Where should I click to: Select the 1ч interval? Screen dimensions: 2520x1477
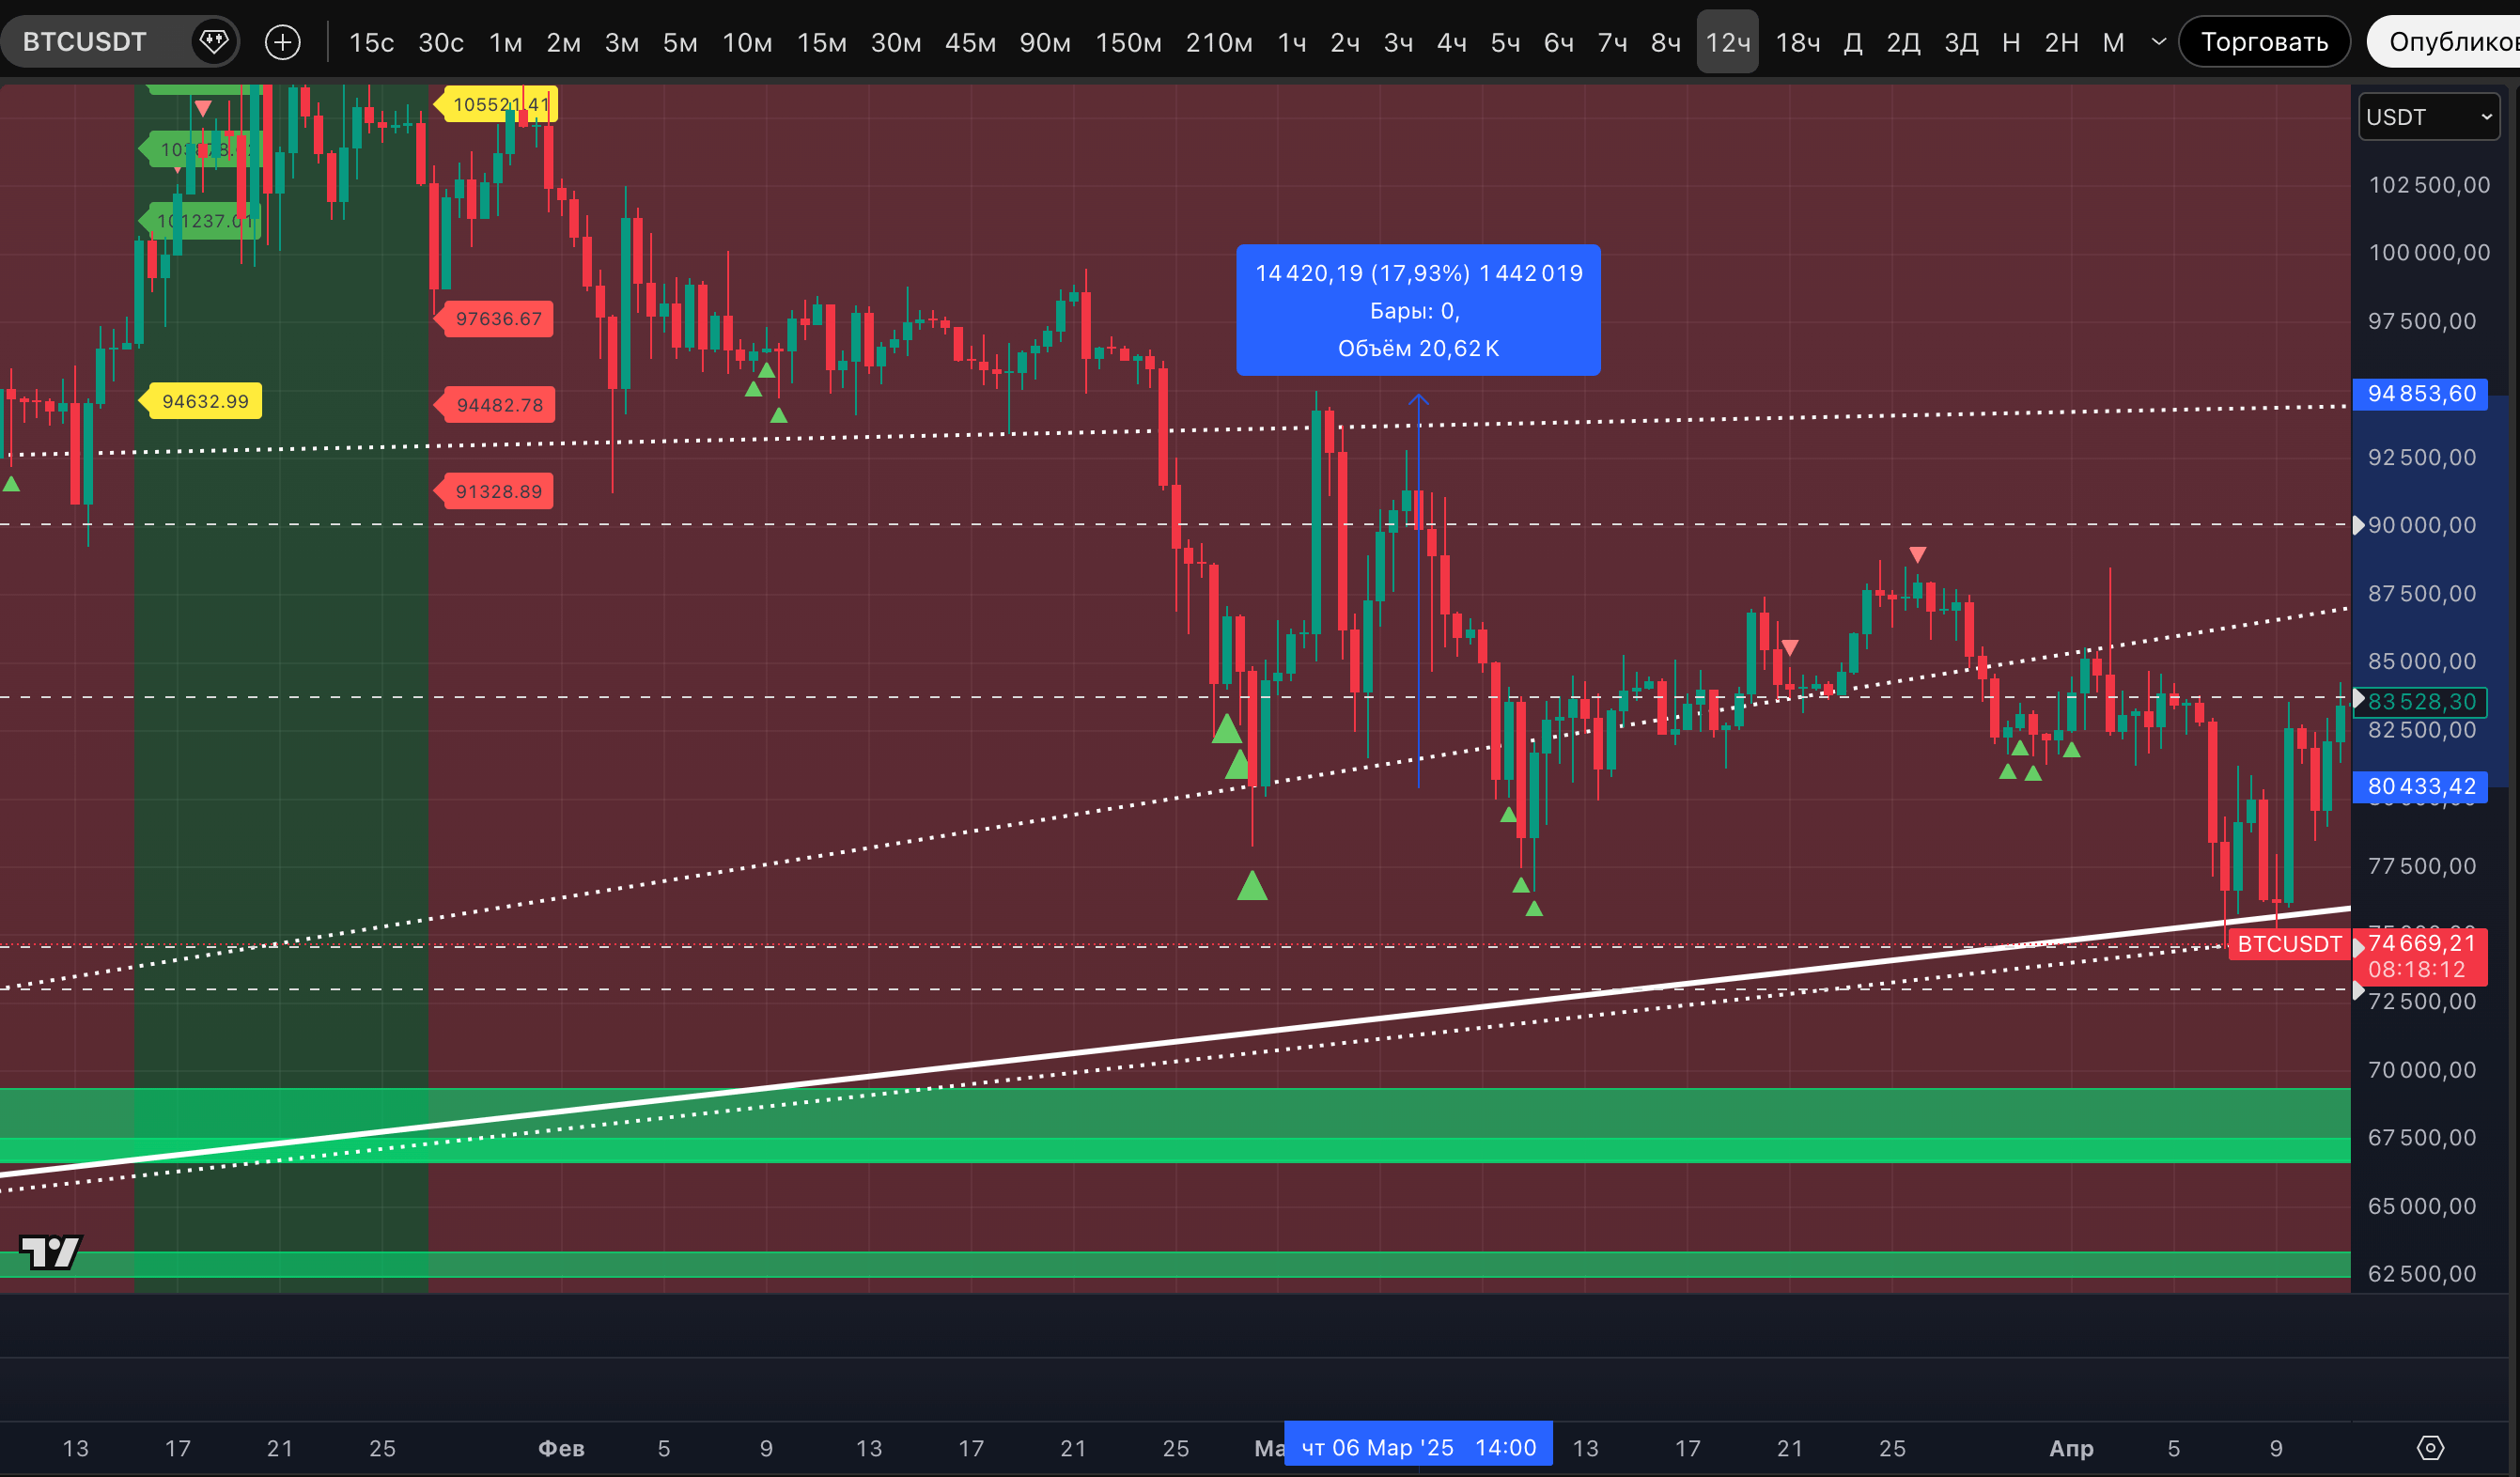tap(1291, 42)
